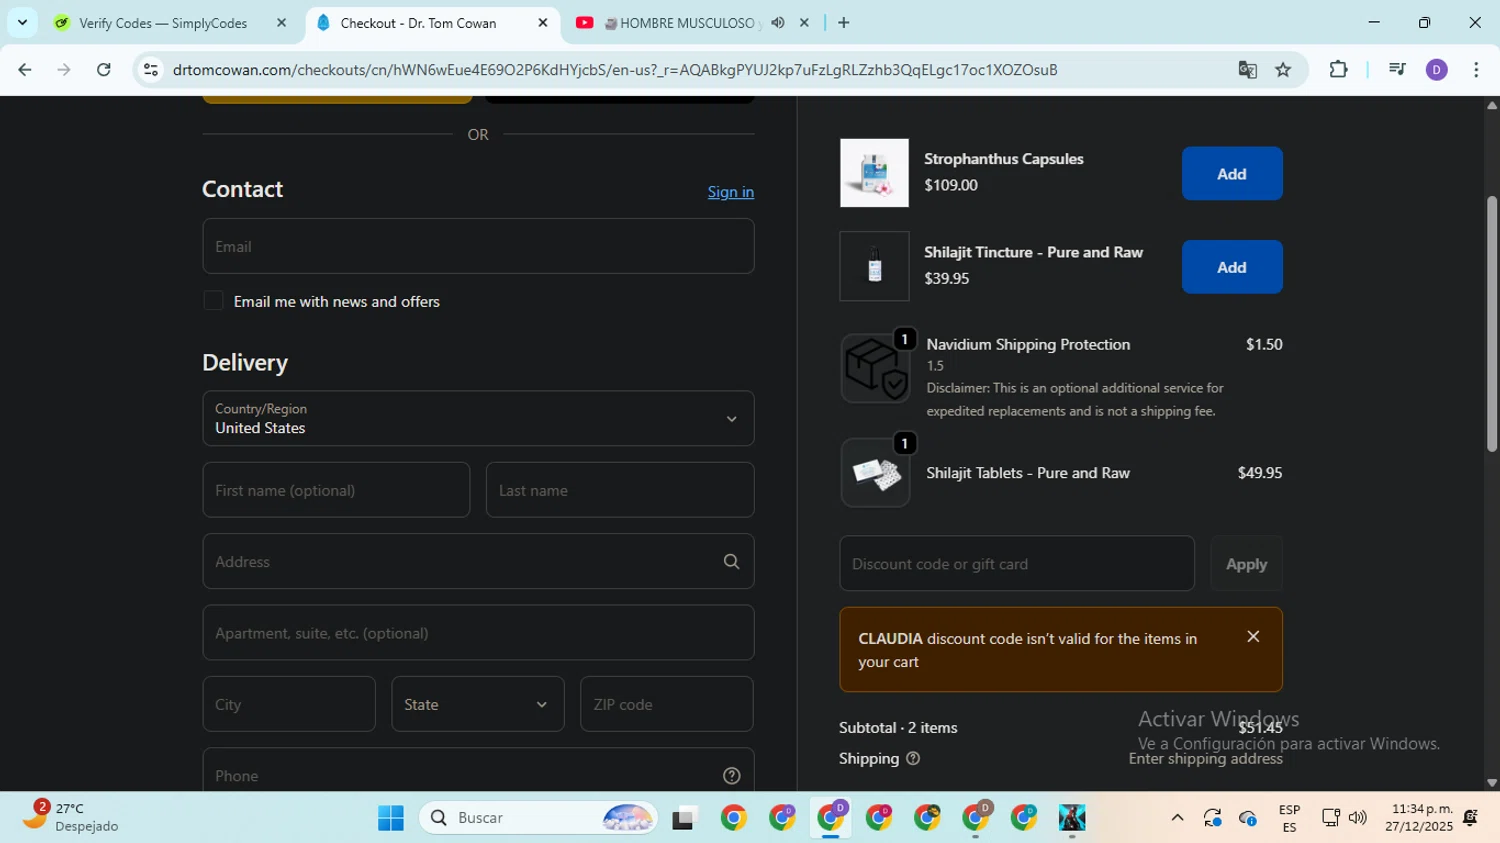Open the volume speaker tray icon
The height and width of the screenshot is (843, 1500).
click(1357, 818)
